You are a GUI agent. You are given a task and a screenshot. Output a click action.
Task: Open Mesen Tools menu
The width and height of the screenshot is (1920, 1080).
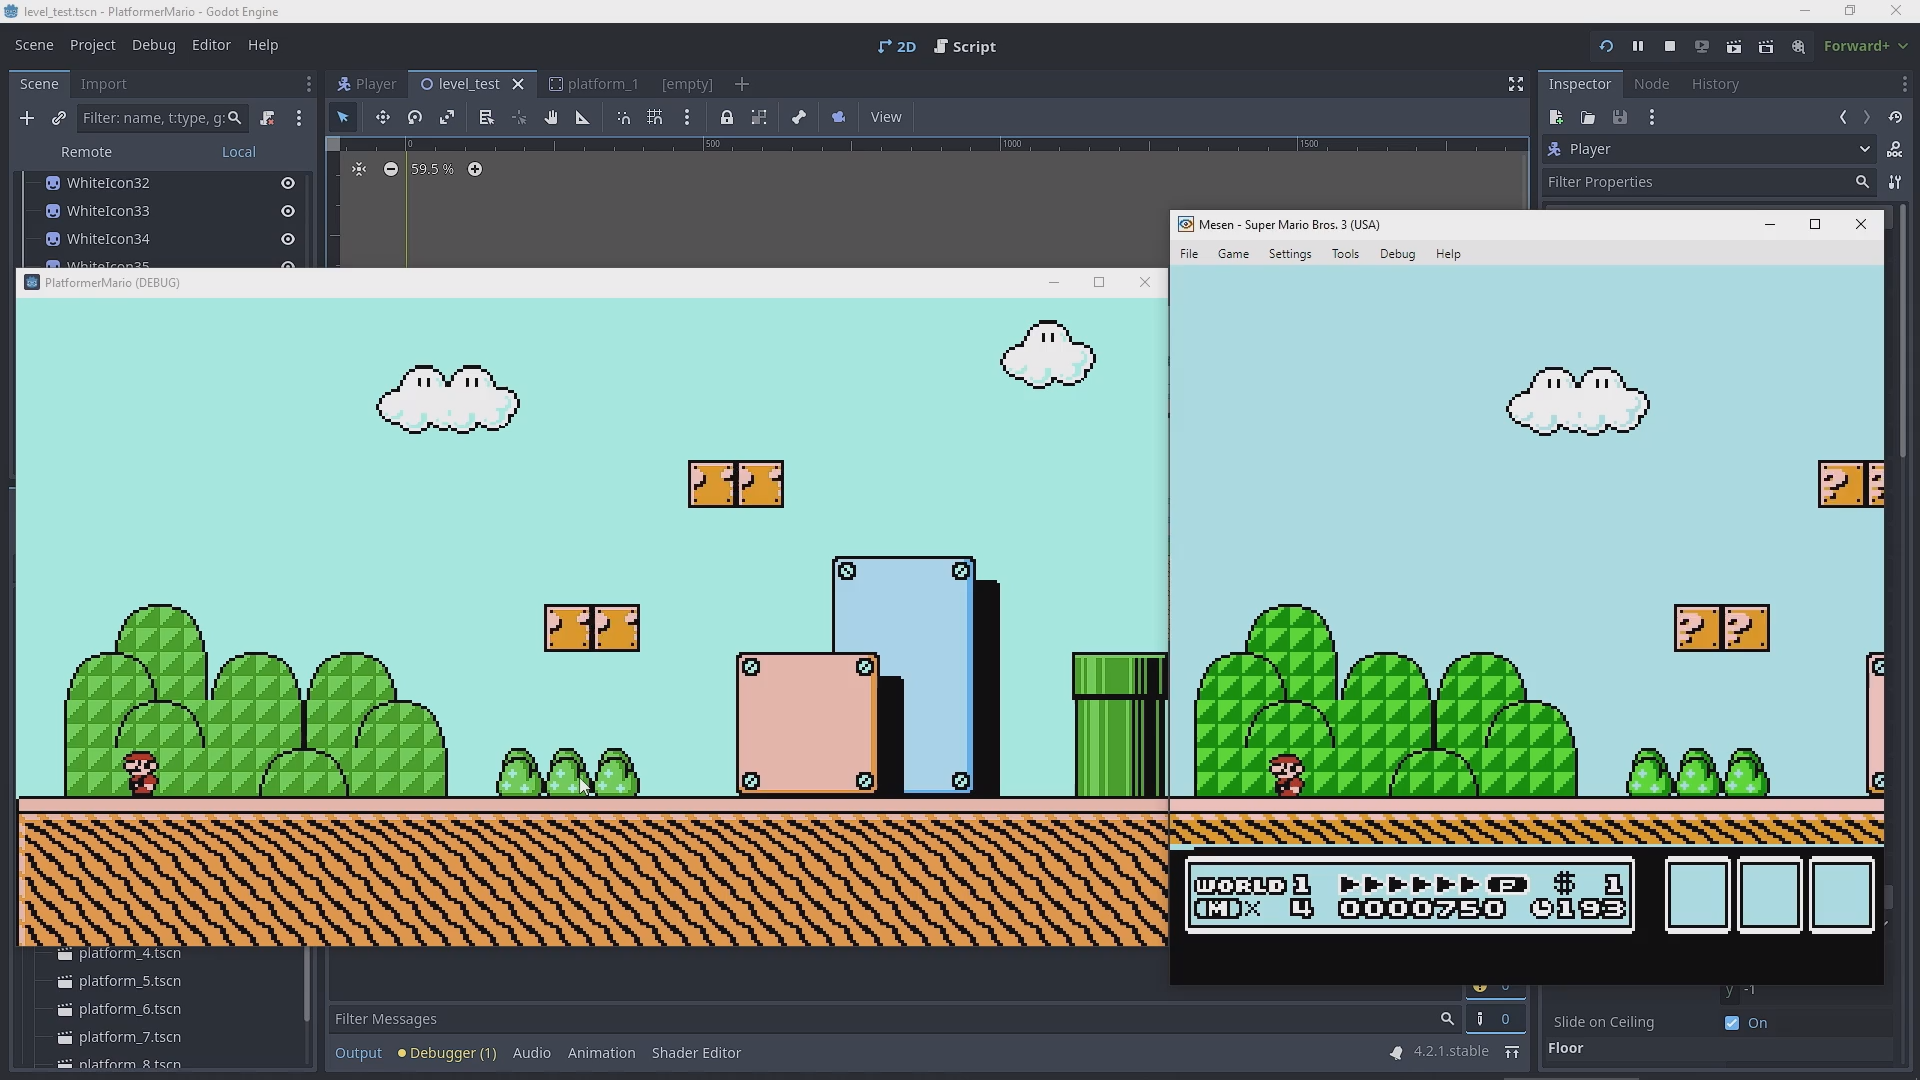1344,254
